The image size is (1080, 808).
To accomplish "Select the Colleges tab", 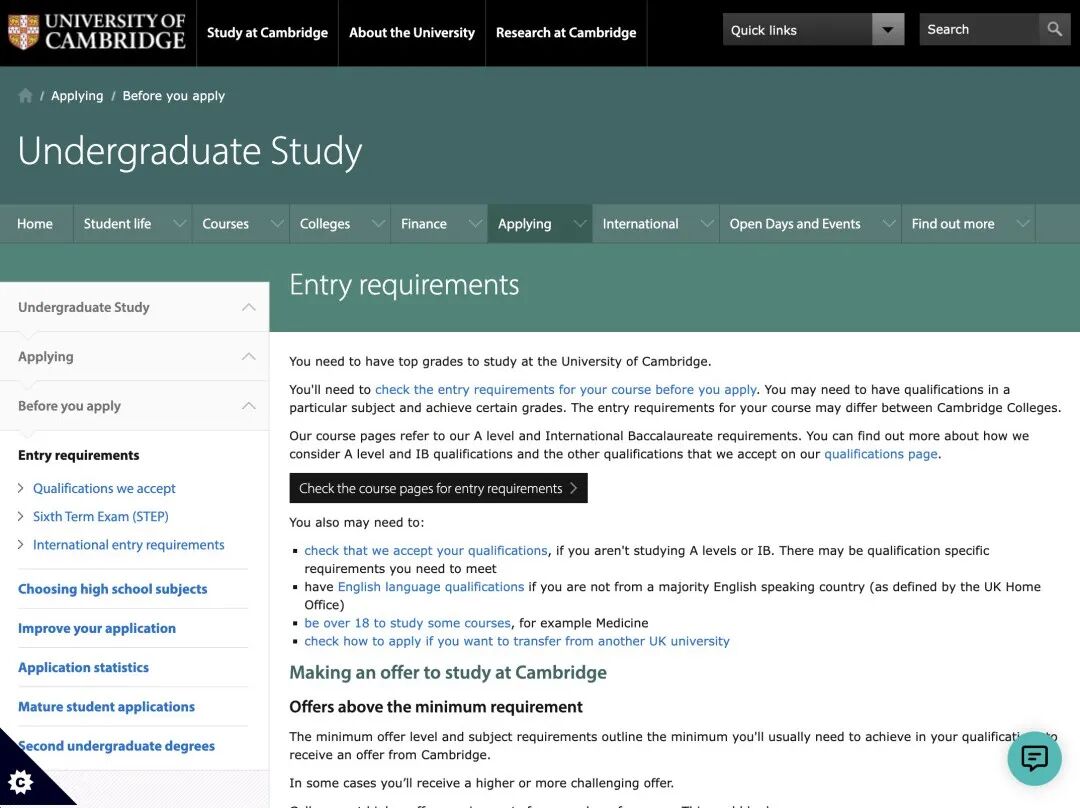I will [324, 223].
